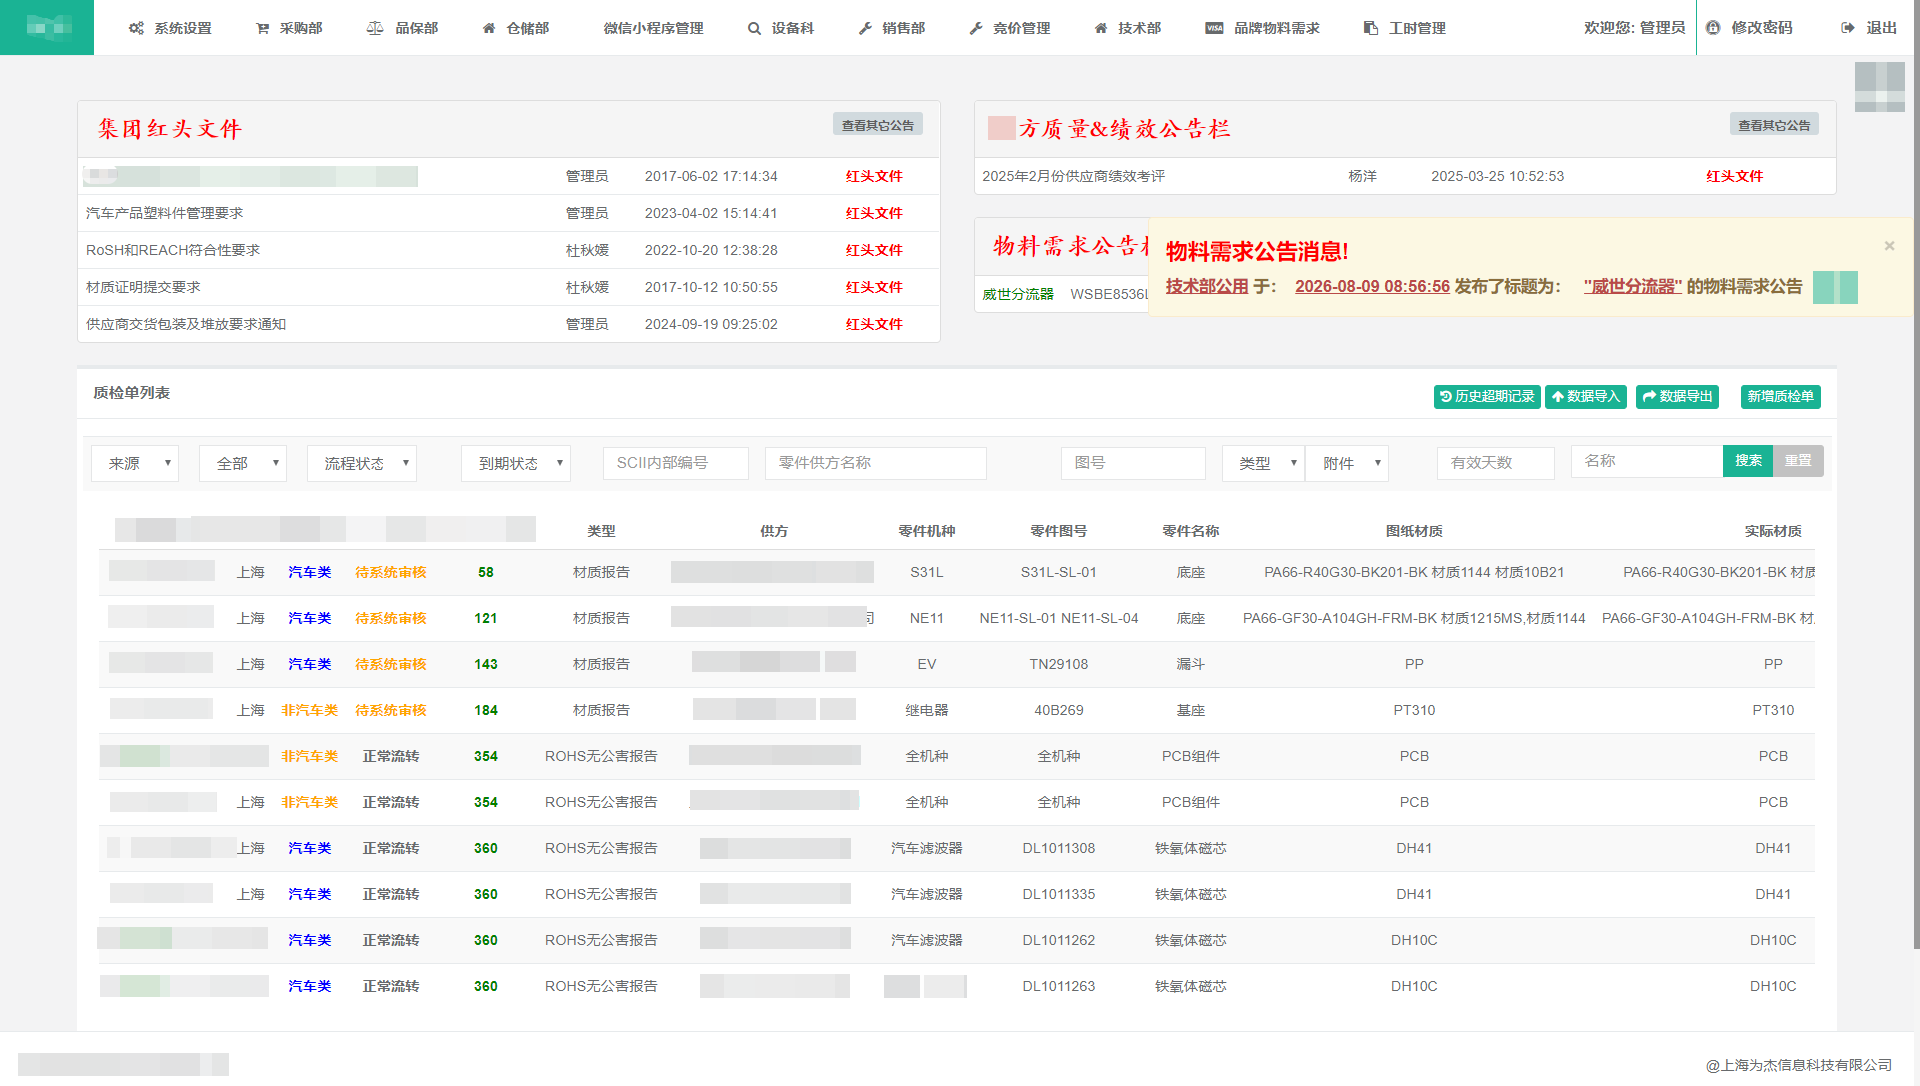Image resolution: width=1920 pixels, height=1086 pixels.
Task: Click 查看其它公告 in 质量&绩效公告栏 panel
Action: tap(1774, 125)
